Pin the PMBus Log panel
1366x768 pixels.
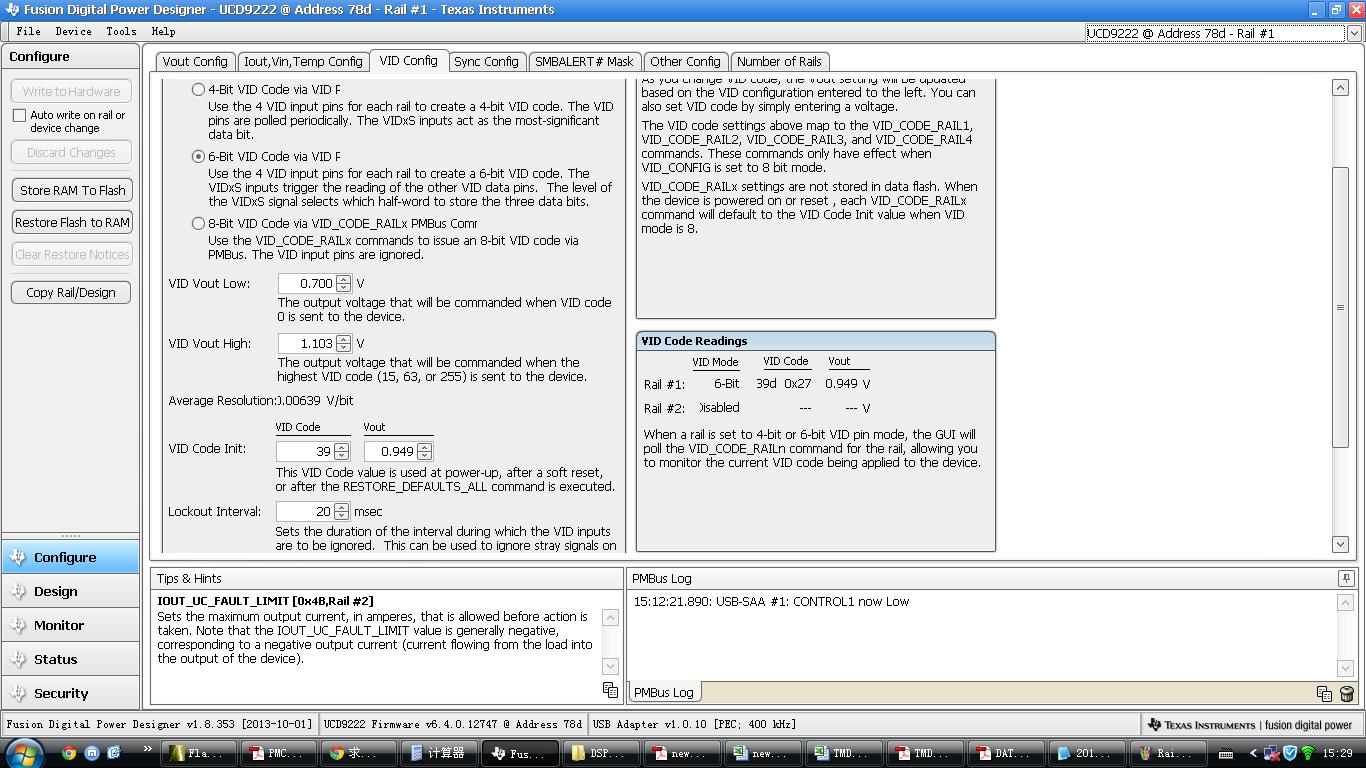[1346, 578]
